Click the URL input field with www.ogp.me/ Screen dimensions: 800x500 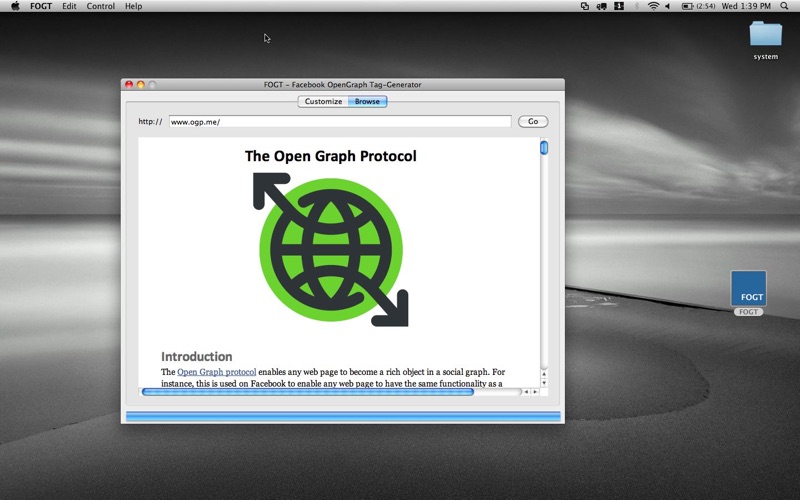tap(340, 121)
